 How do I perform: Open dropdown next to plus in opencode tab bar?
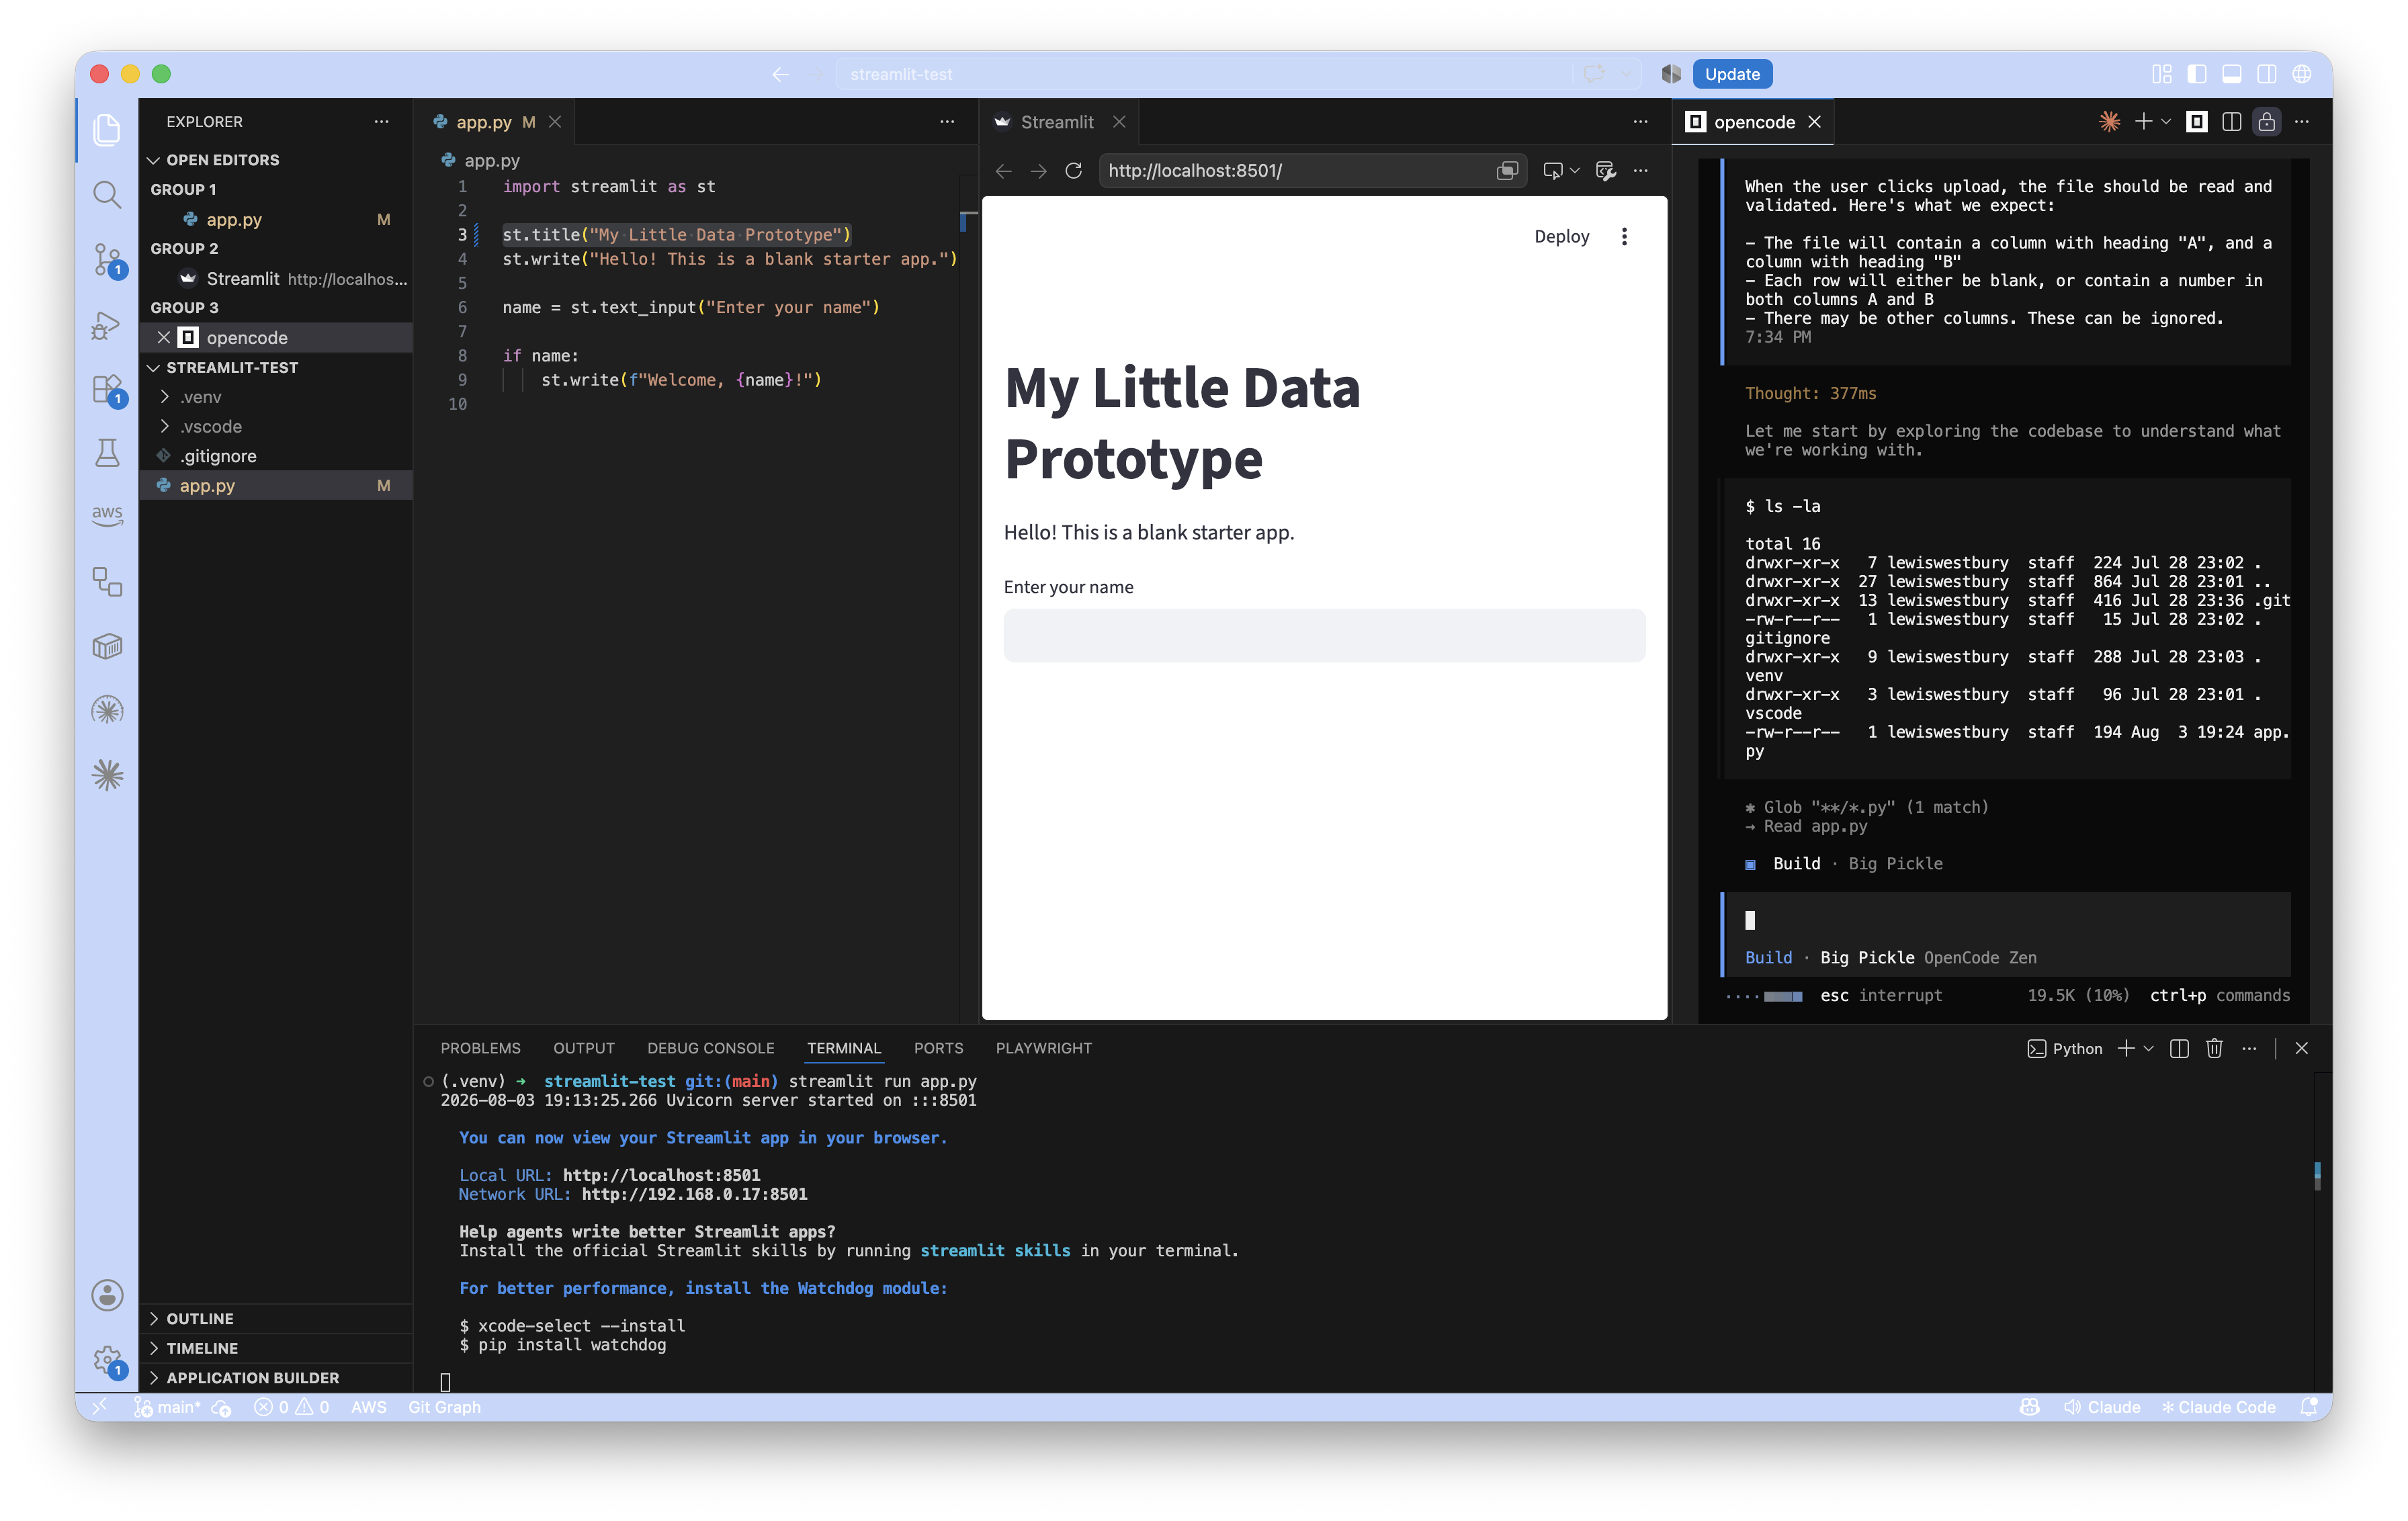[2166, 122]
